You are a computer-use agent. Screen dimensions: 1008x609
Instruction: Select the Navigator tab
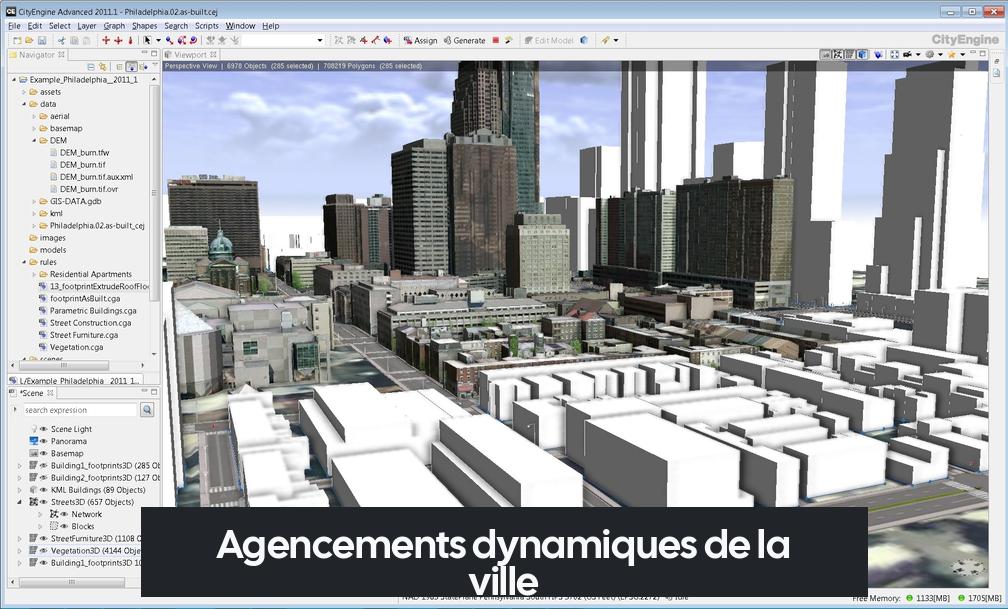tap(37, 55)
